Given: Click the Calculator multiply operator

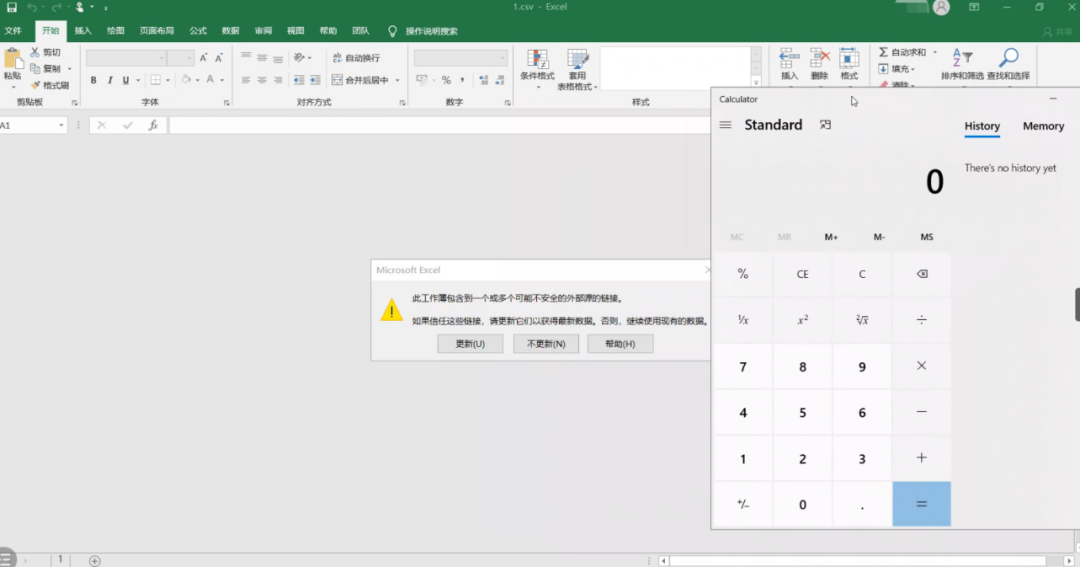Looking at the screenshot, I should click(922, 366).
